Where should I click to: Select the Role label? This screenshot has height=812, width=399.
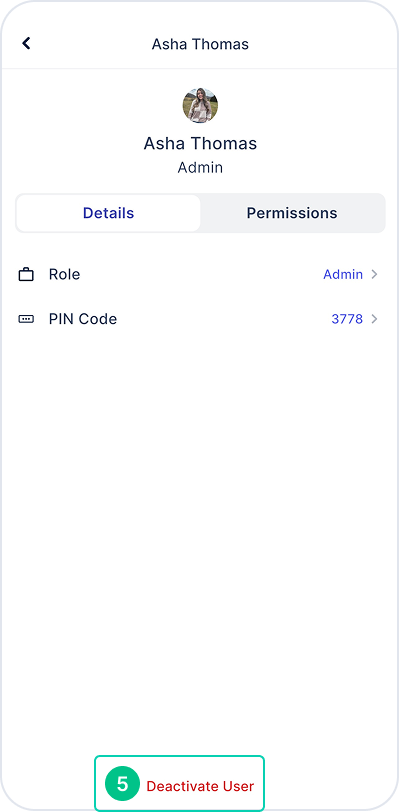click(64, 274)
